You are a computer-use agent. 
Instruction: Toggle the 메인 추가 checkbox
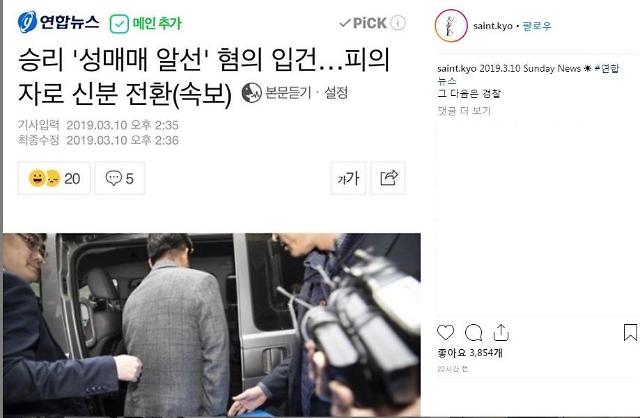119,24
